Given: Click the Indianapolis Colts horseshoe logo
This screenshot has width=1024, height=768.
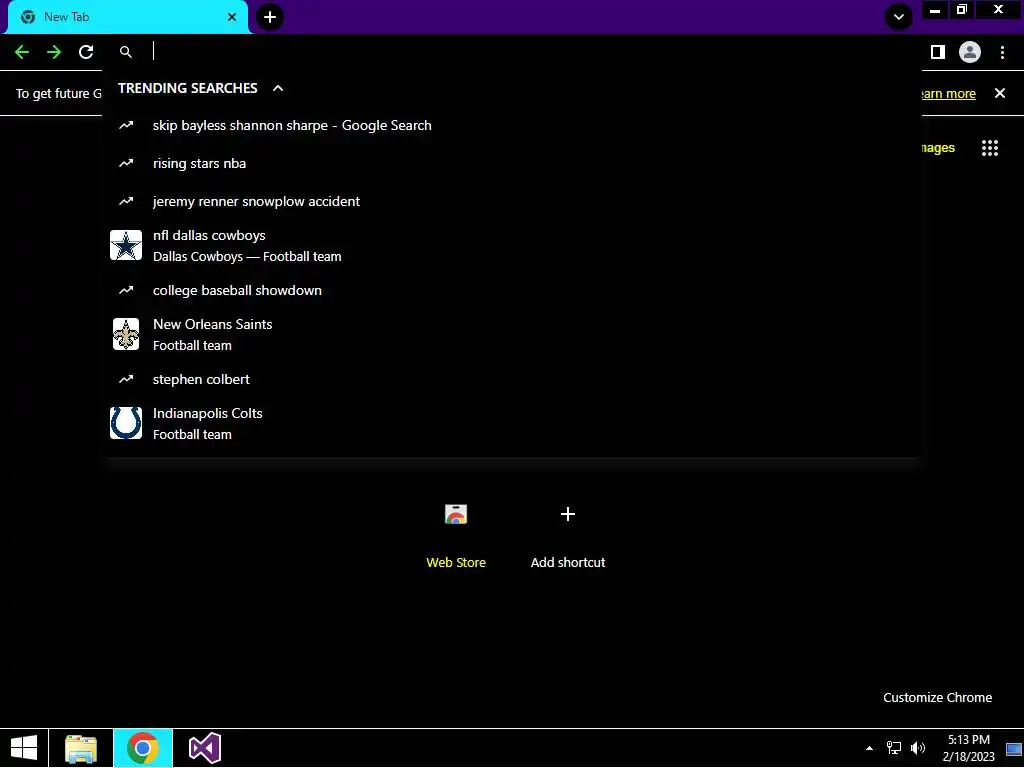Looking at the screenshot, I should (126, 423).
